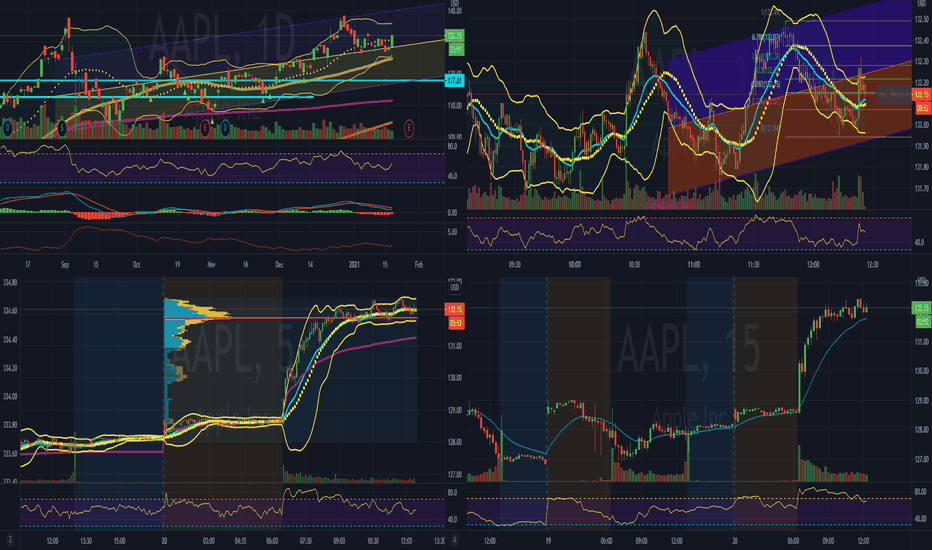Click the '140.00' value on the 1D price axis
Viewport: 932px width, 550px height.
455,11
